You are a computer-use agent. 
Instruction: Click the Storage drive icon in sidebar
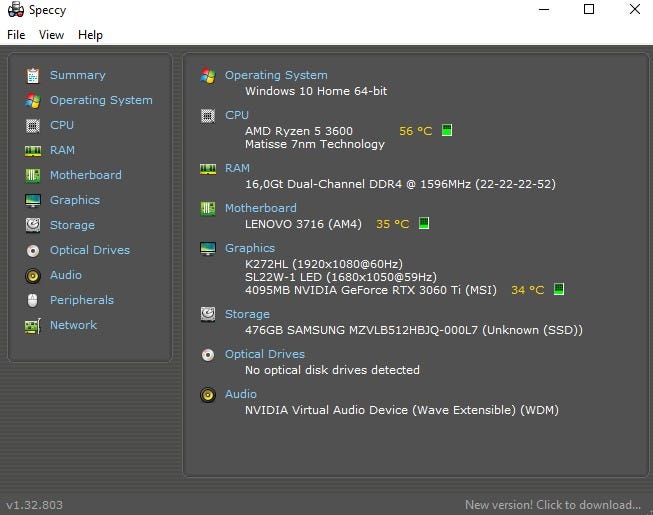pos(33,225)
